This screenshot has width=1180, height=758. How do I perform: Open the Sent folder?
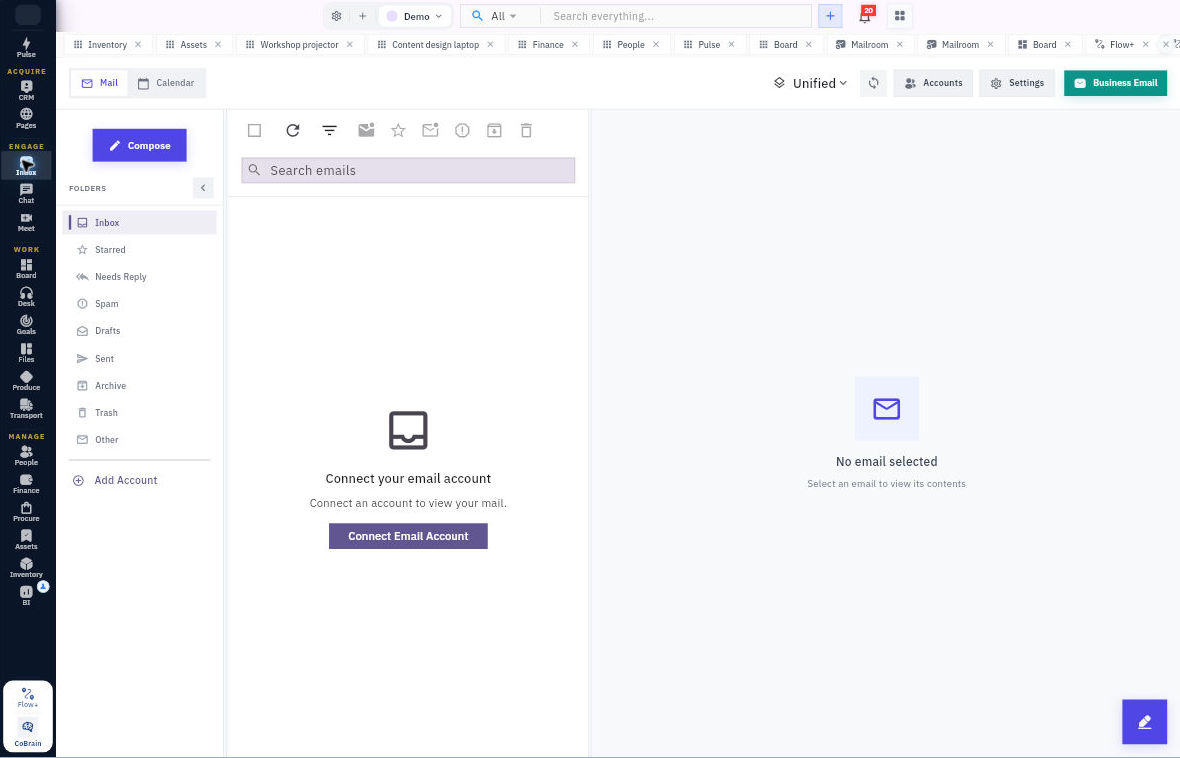coord(140,358)
